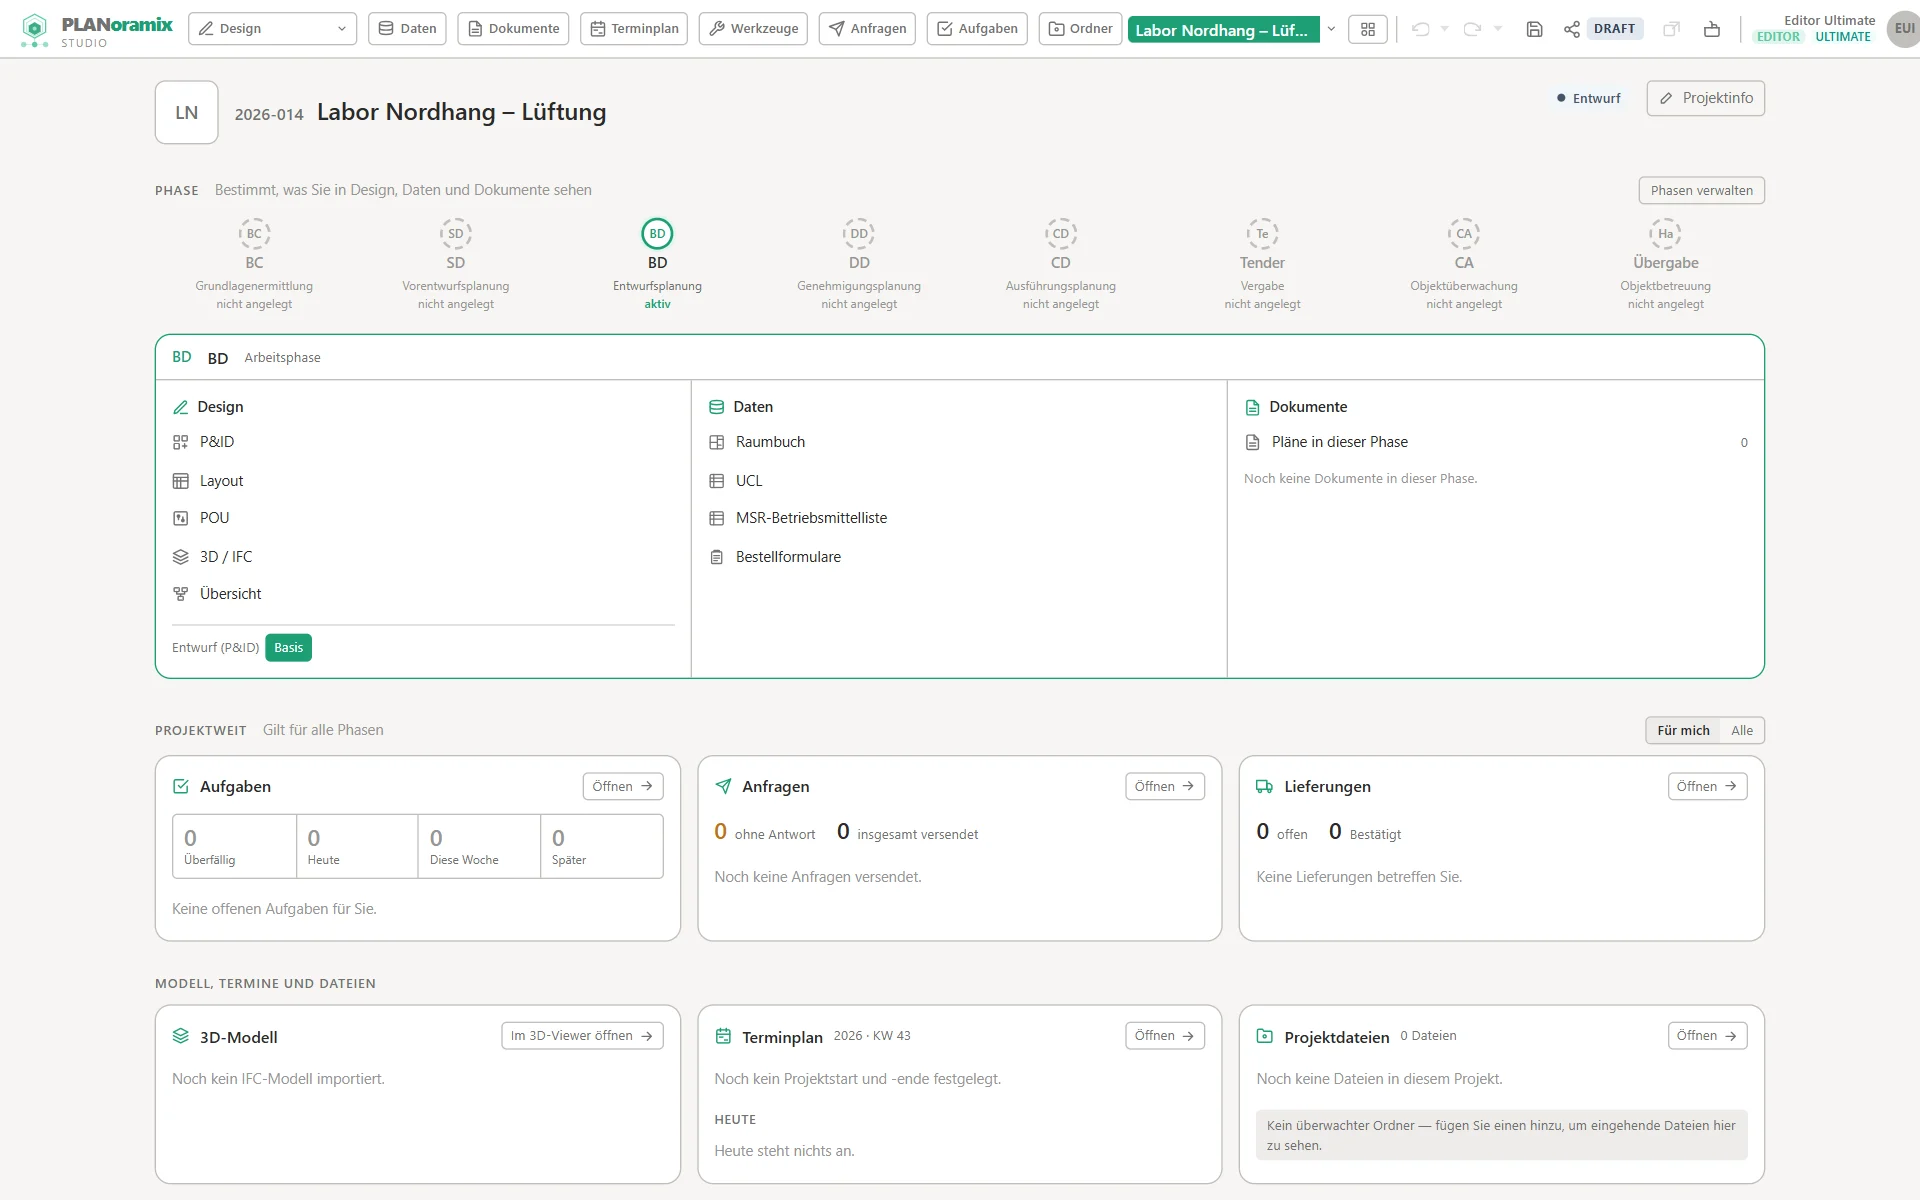1920x1200 pixels.
Task: Click the Basis badge next to Entwurf (P&ID)
Action: 288,648
